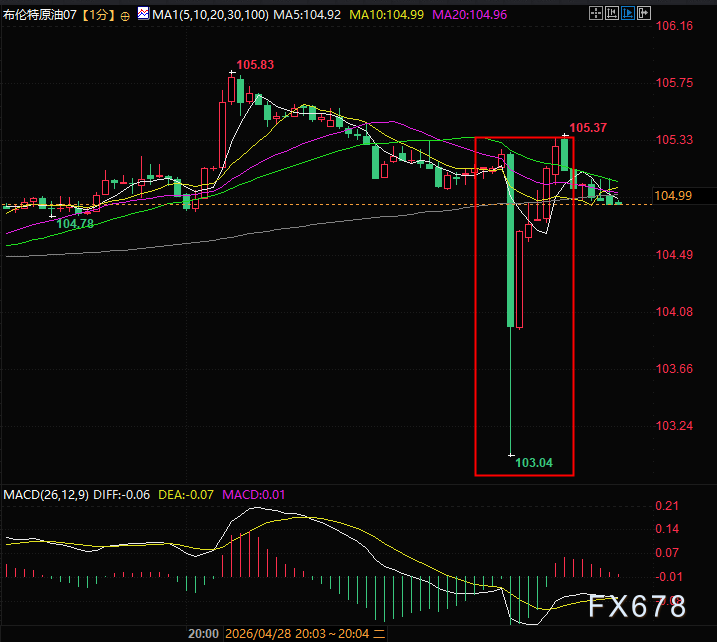Click the 20:00 time axis marker
717x642 pixels.
pyautogui.click(x=203, y=634)
